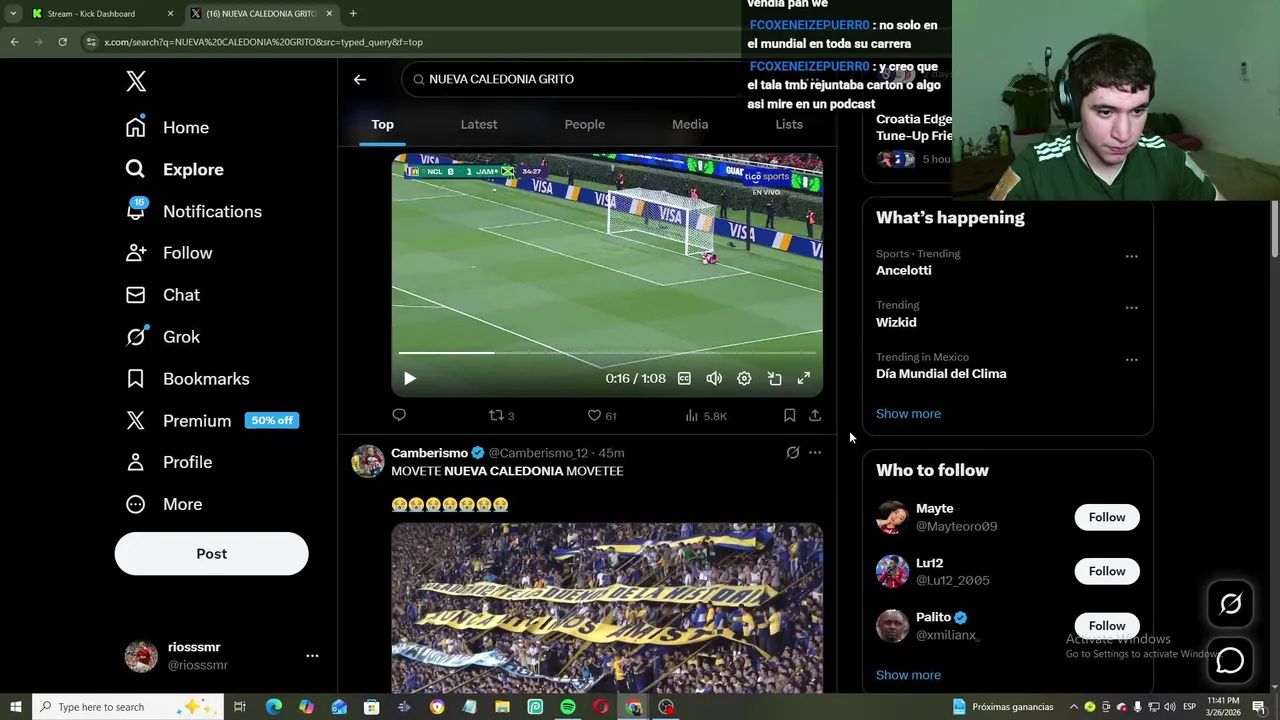The width and height of the screenshot is (1280, 720).
Task: Open More menu in sidebar
Action: pos(163,504)
